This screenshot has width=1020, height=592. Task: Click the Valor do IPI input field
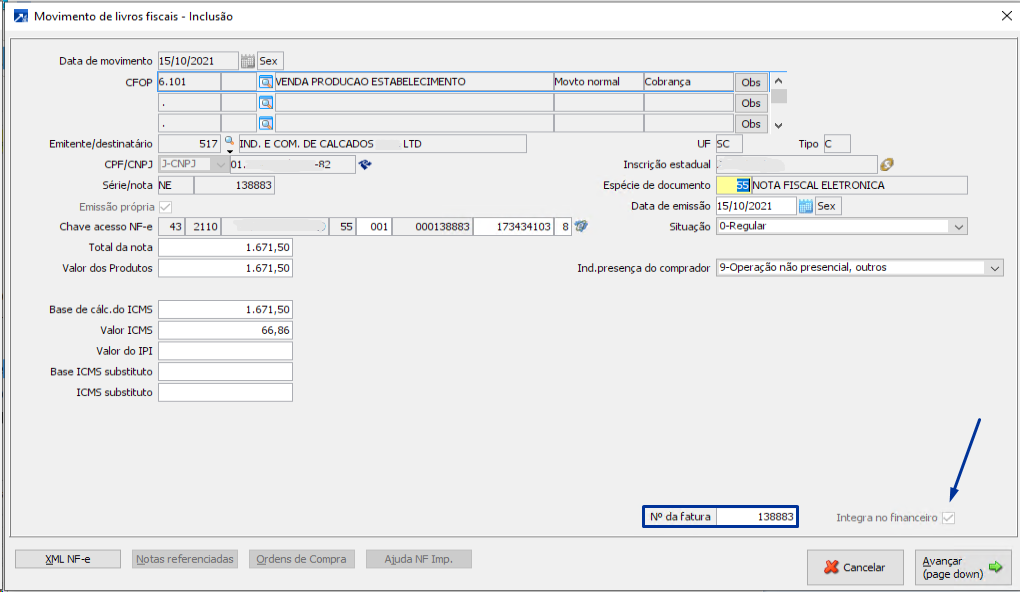click(x=225, y=351)
